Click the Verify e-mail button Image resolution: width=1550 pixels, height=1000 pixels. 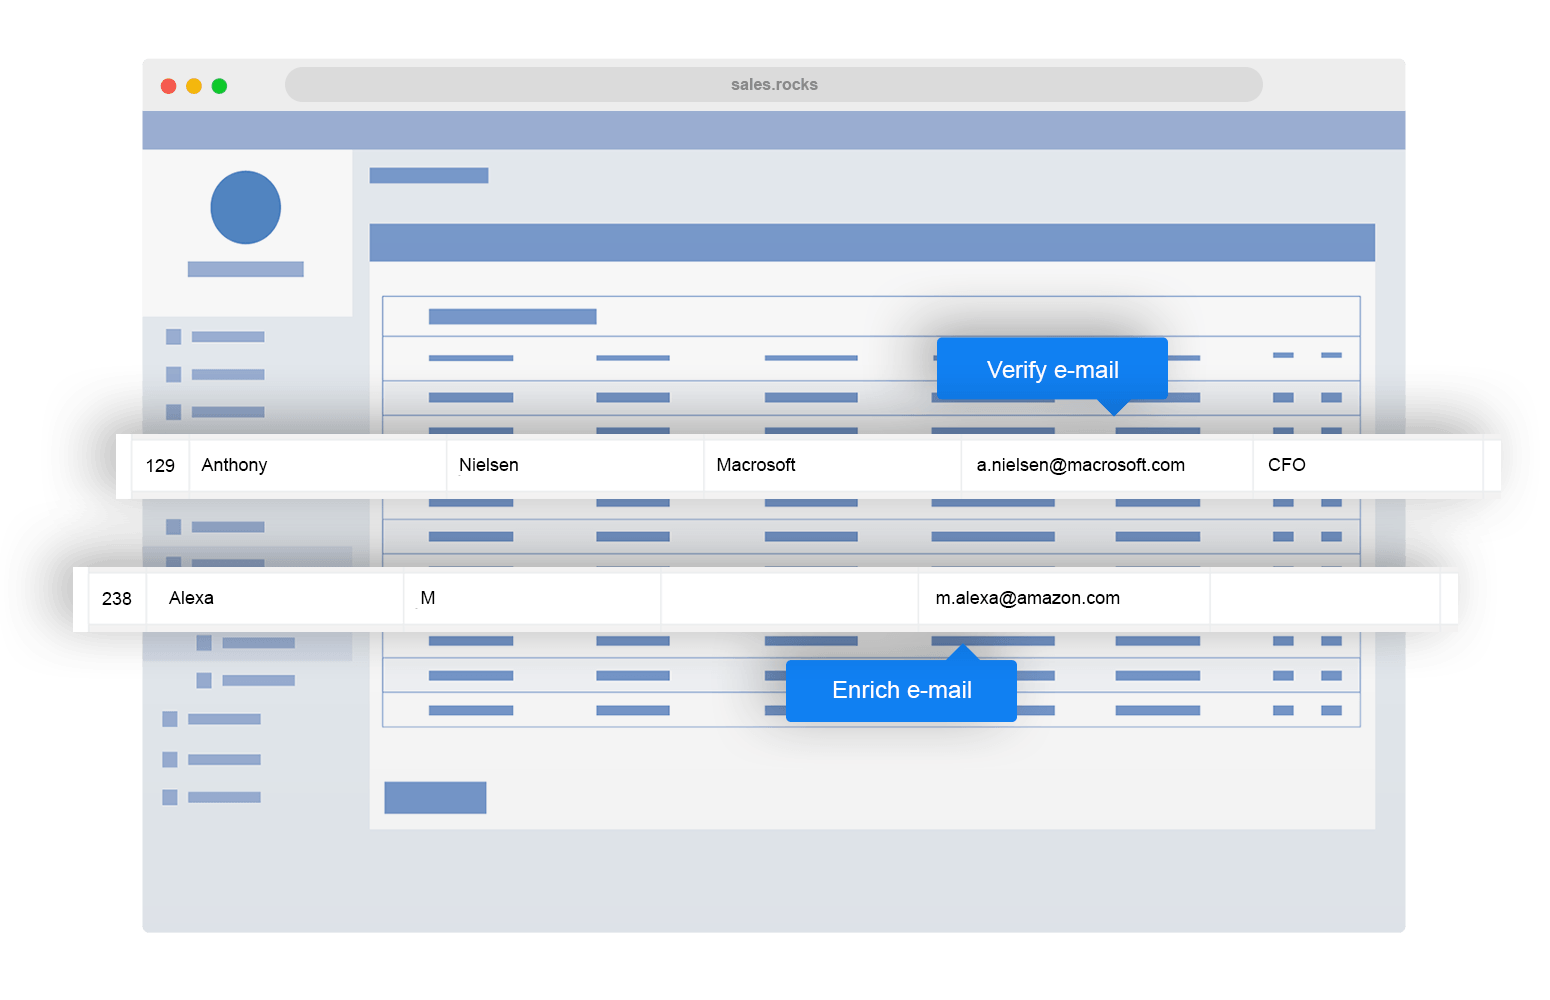click(x=1052, y=370)
